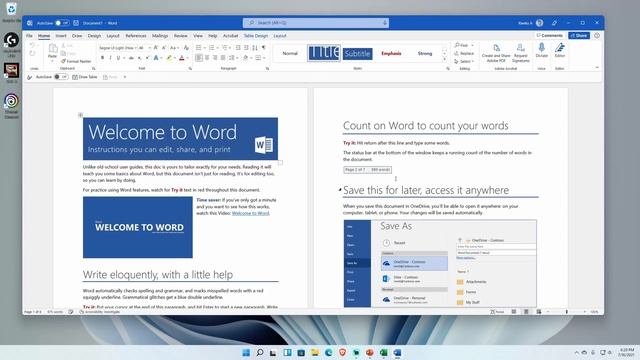The image size is (640, 360).
Task: Click the text highlight color marker
Action: click(169, 58)
